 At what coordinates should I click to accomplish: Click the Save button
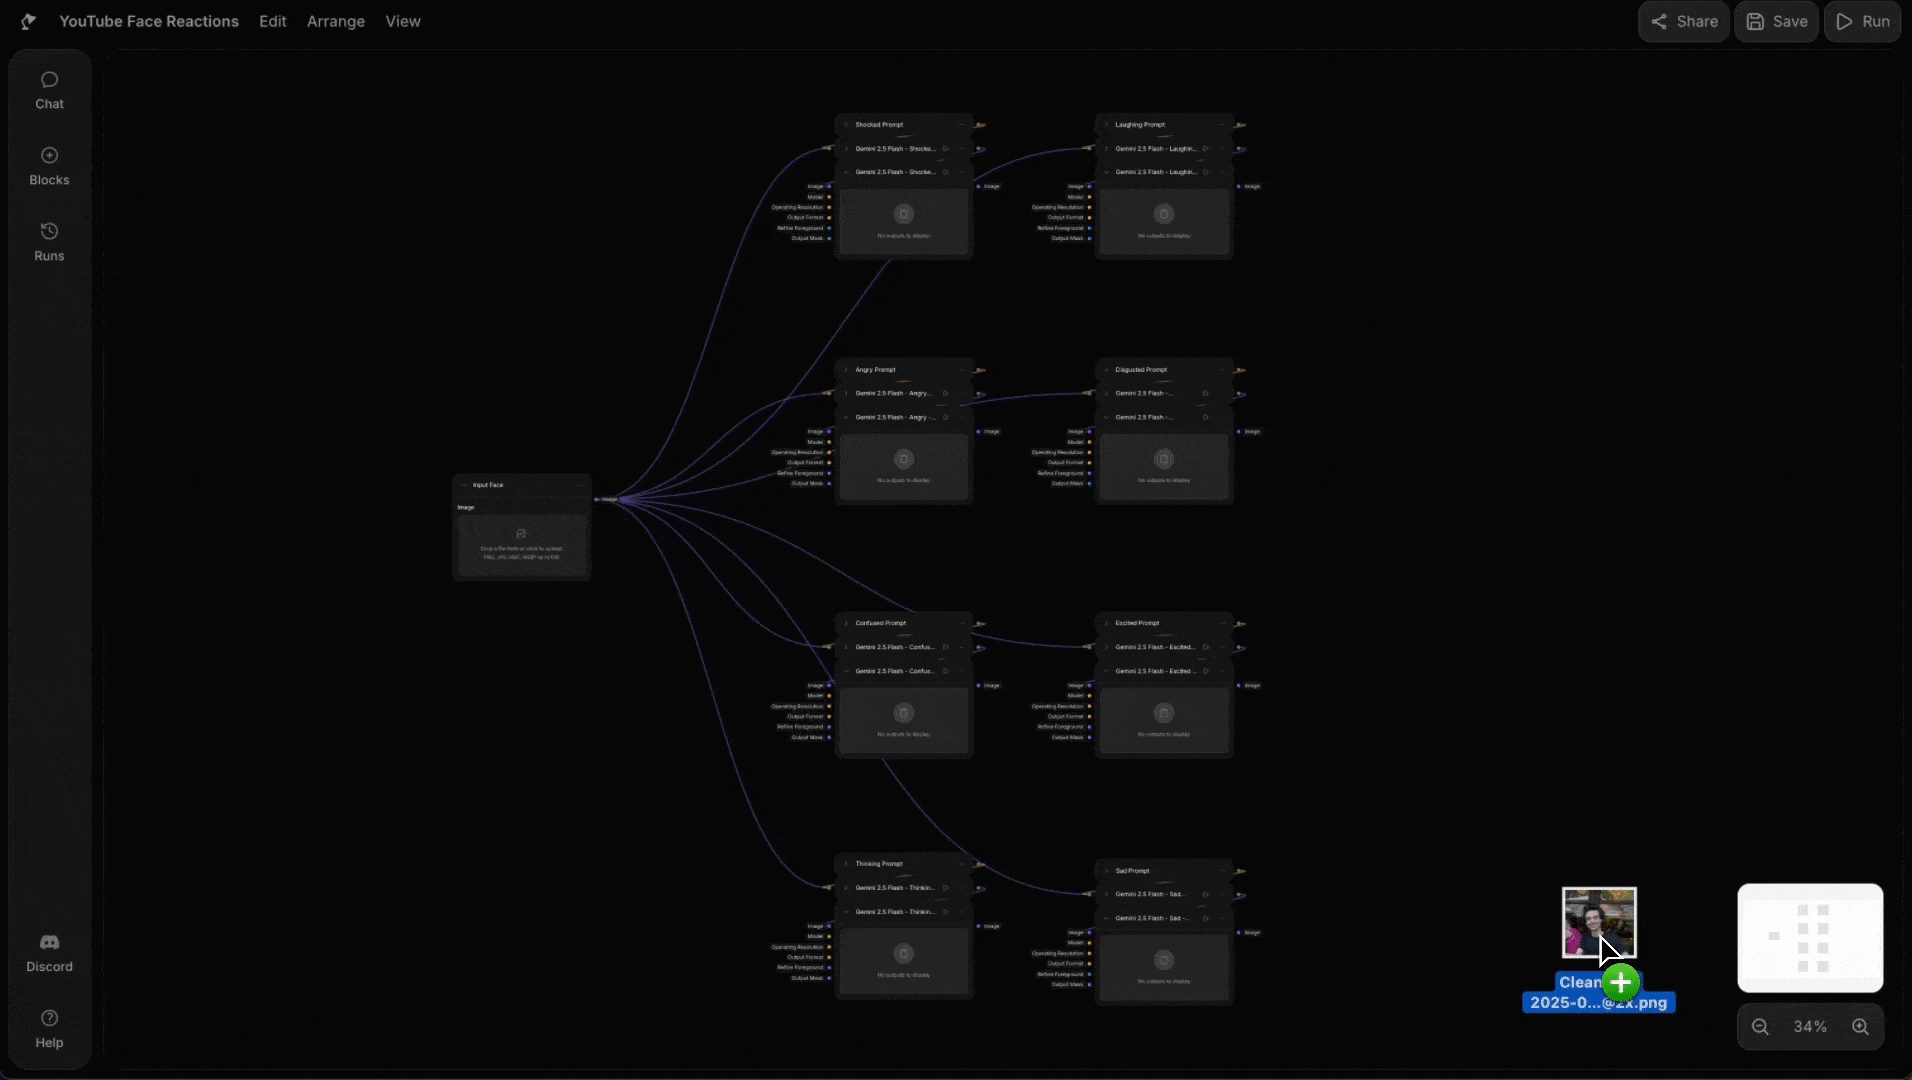point(1776,21)
